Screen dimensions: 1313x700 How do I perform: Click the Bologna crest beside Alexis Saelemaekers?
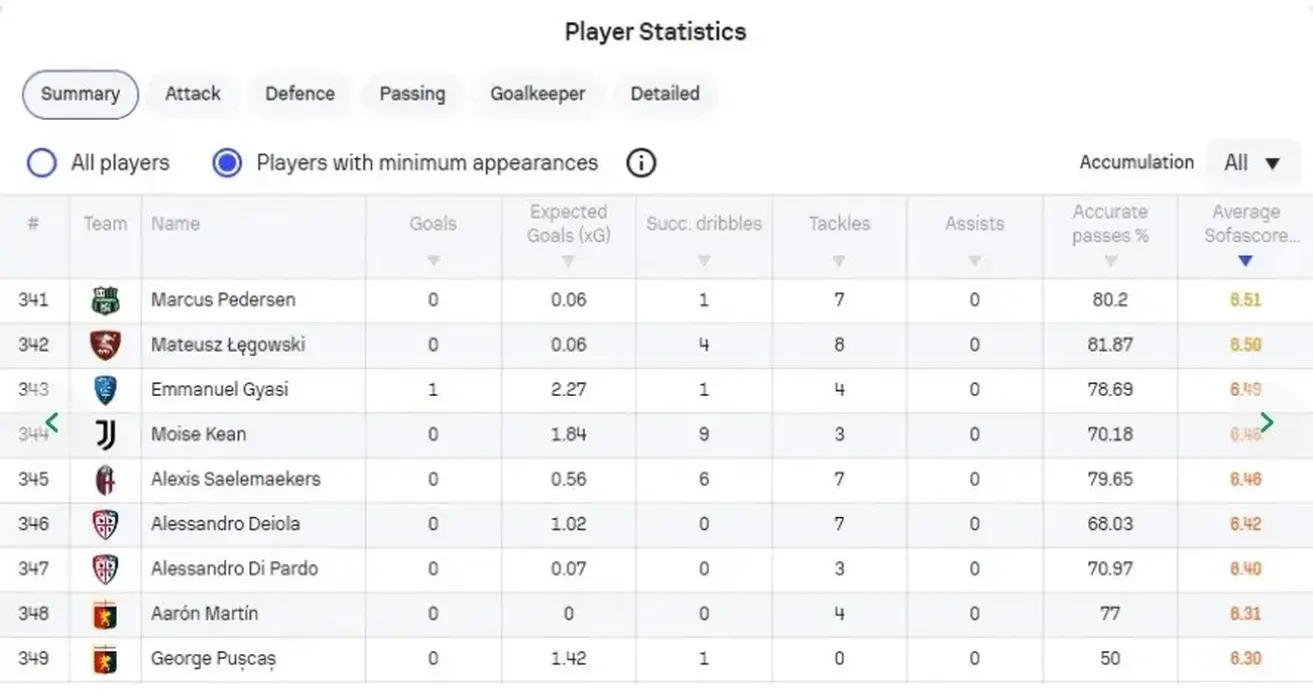coord(104,479)
